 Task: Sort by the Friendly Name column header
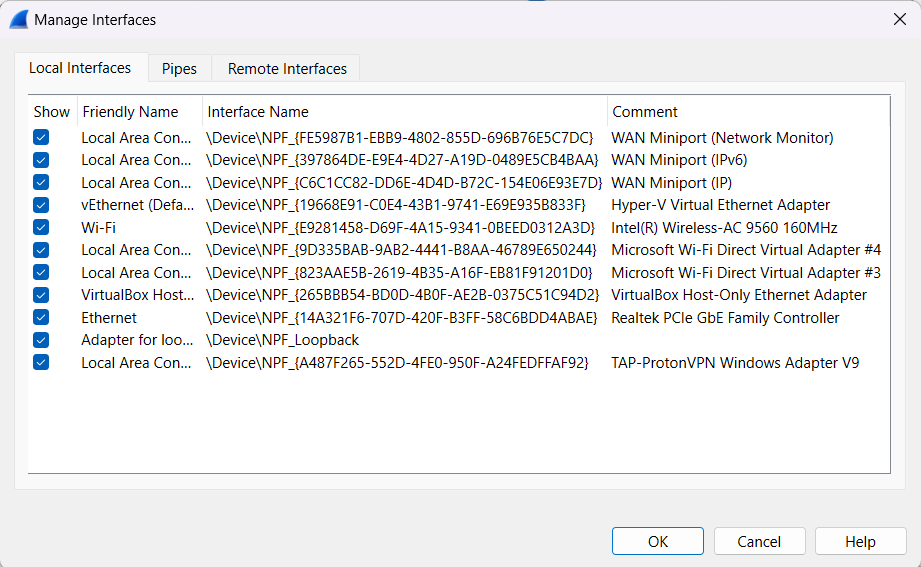coord(130,112)
